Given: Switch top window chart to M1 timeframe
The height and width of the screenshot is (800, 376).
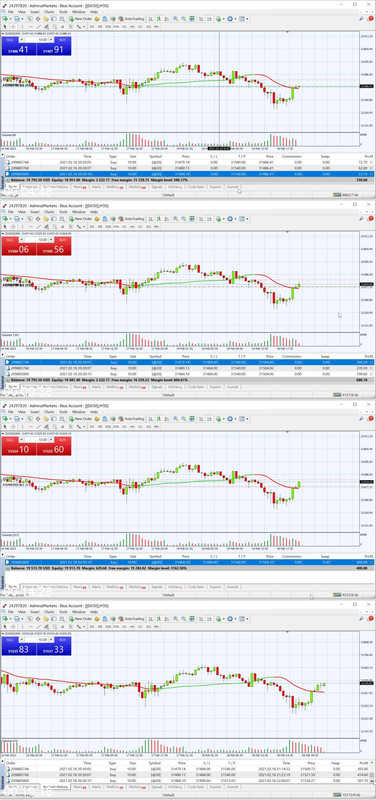Looking at the screenshot, I should (92, 26).
